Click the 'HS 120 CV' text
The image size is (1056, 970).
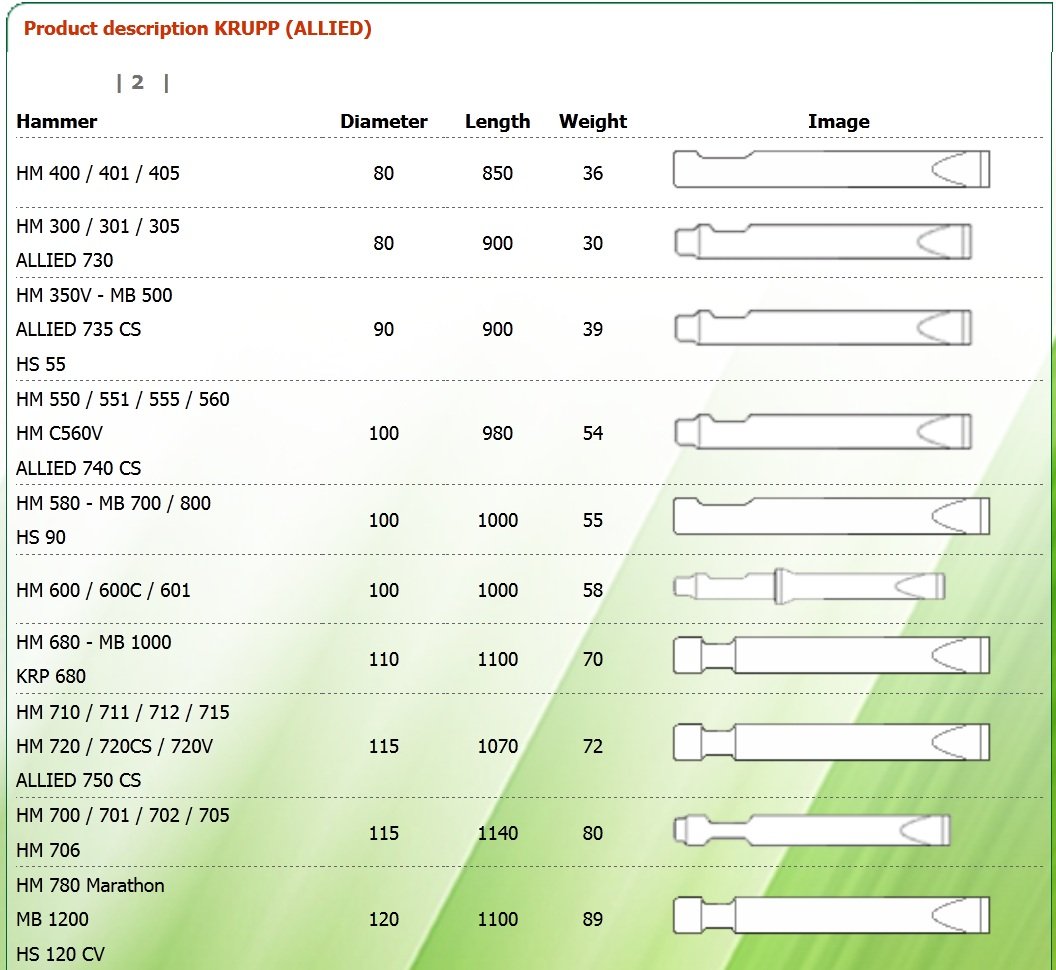click(61, 955)
